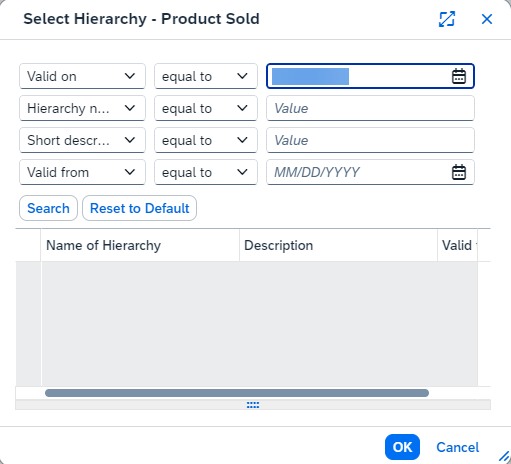The height and width of the screenshot is (464, 511).
Task: Confirm selection with the OK button
Action: point(402,447)
